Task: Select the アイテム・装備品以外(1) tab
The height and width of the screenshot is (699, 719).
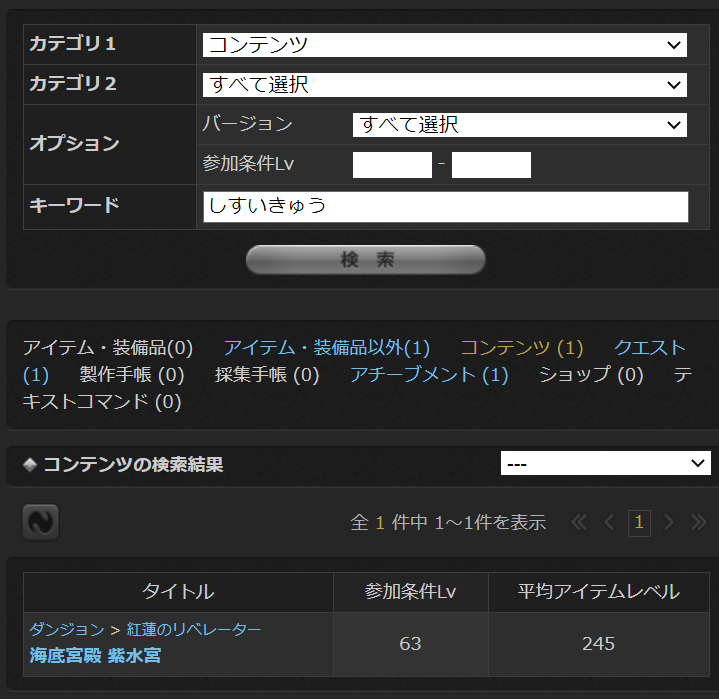Action: click(x=326, y=348)
